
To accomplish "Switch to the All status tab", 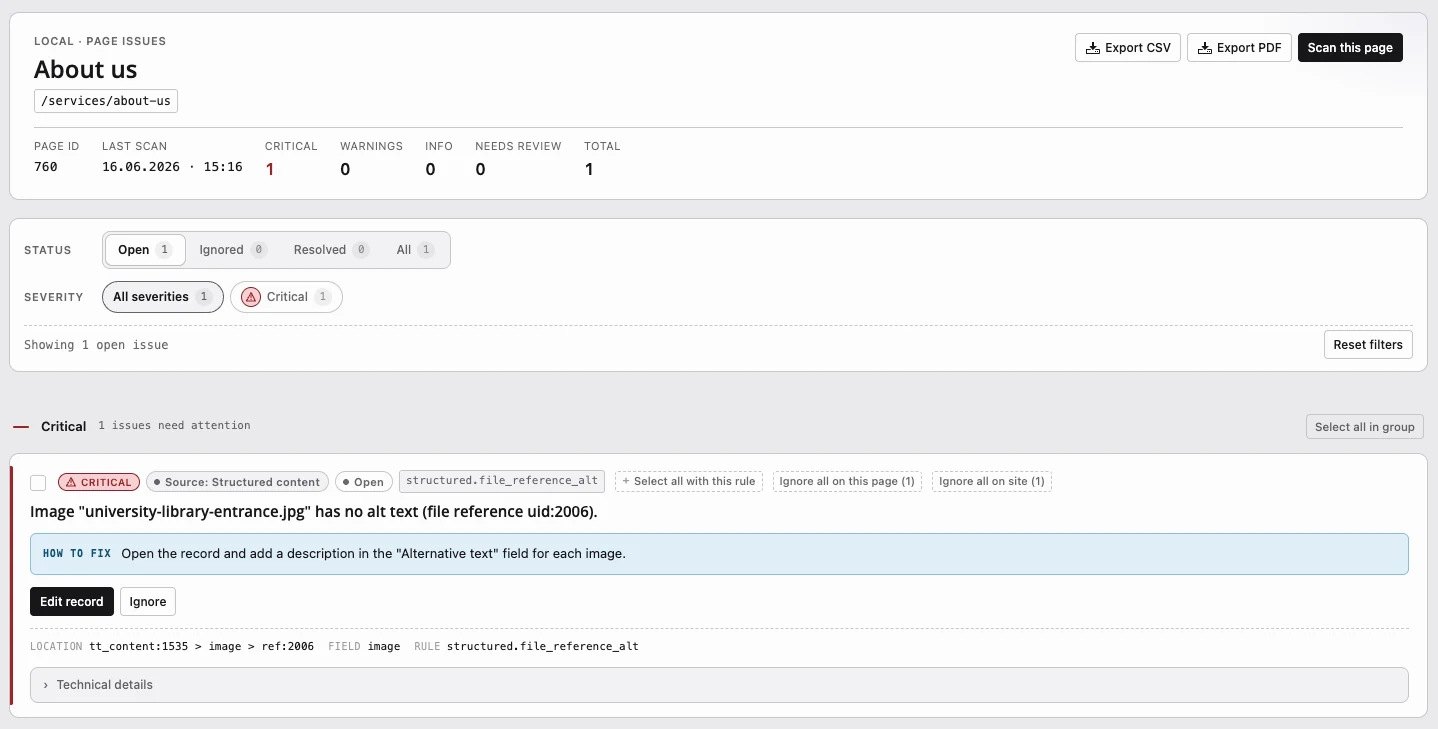I will (415, 250).
